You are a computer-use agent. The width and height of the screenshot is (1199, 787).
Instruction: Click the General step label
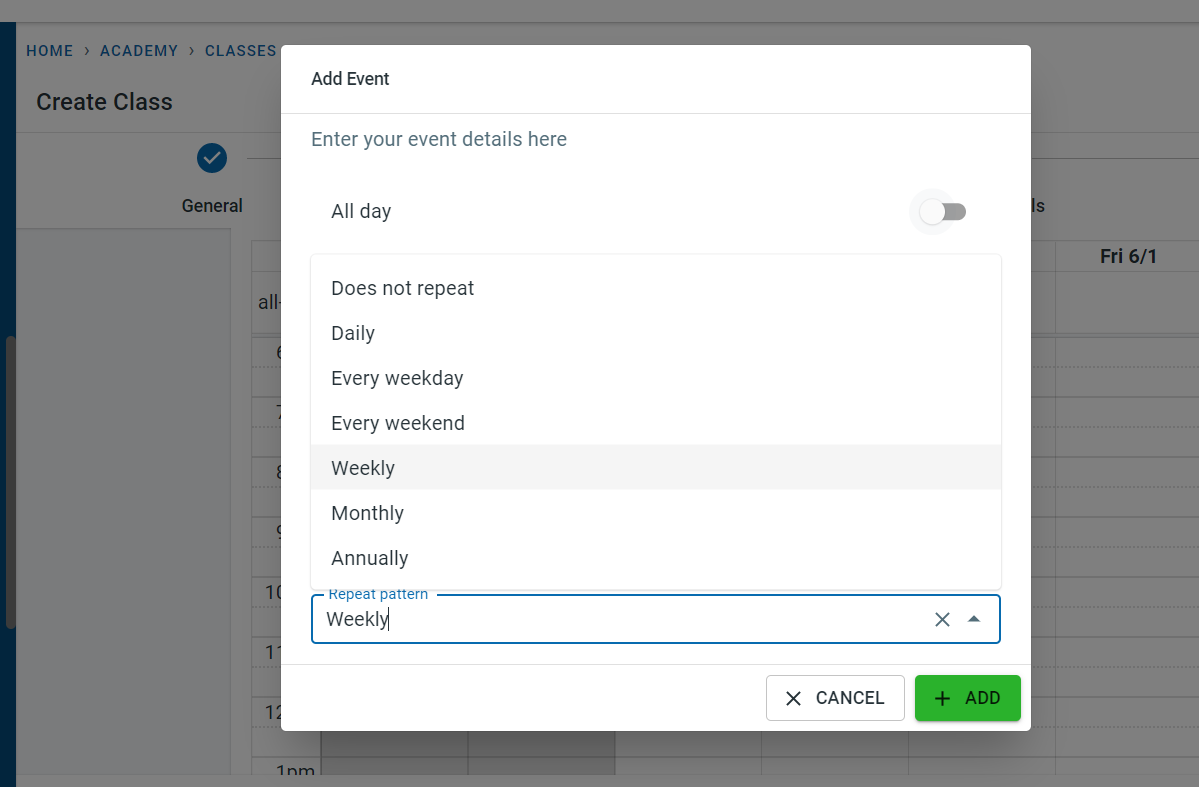pos(212,206)
